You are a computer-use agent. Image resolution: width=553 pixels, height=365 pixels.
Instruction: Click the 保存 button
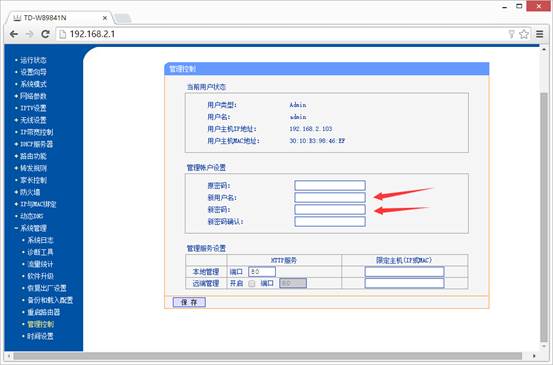tap(189, 302)
